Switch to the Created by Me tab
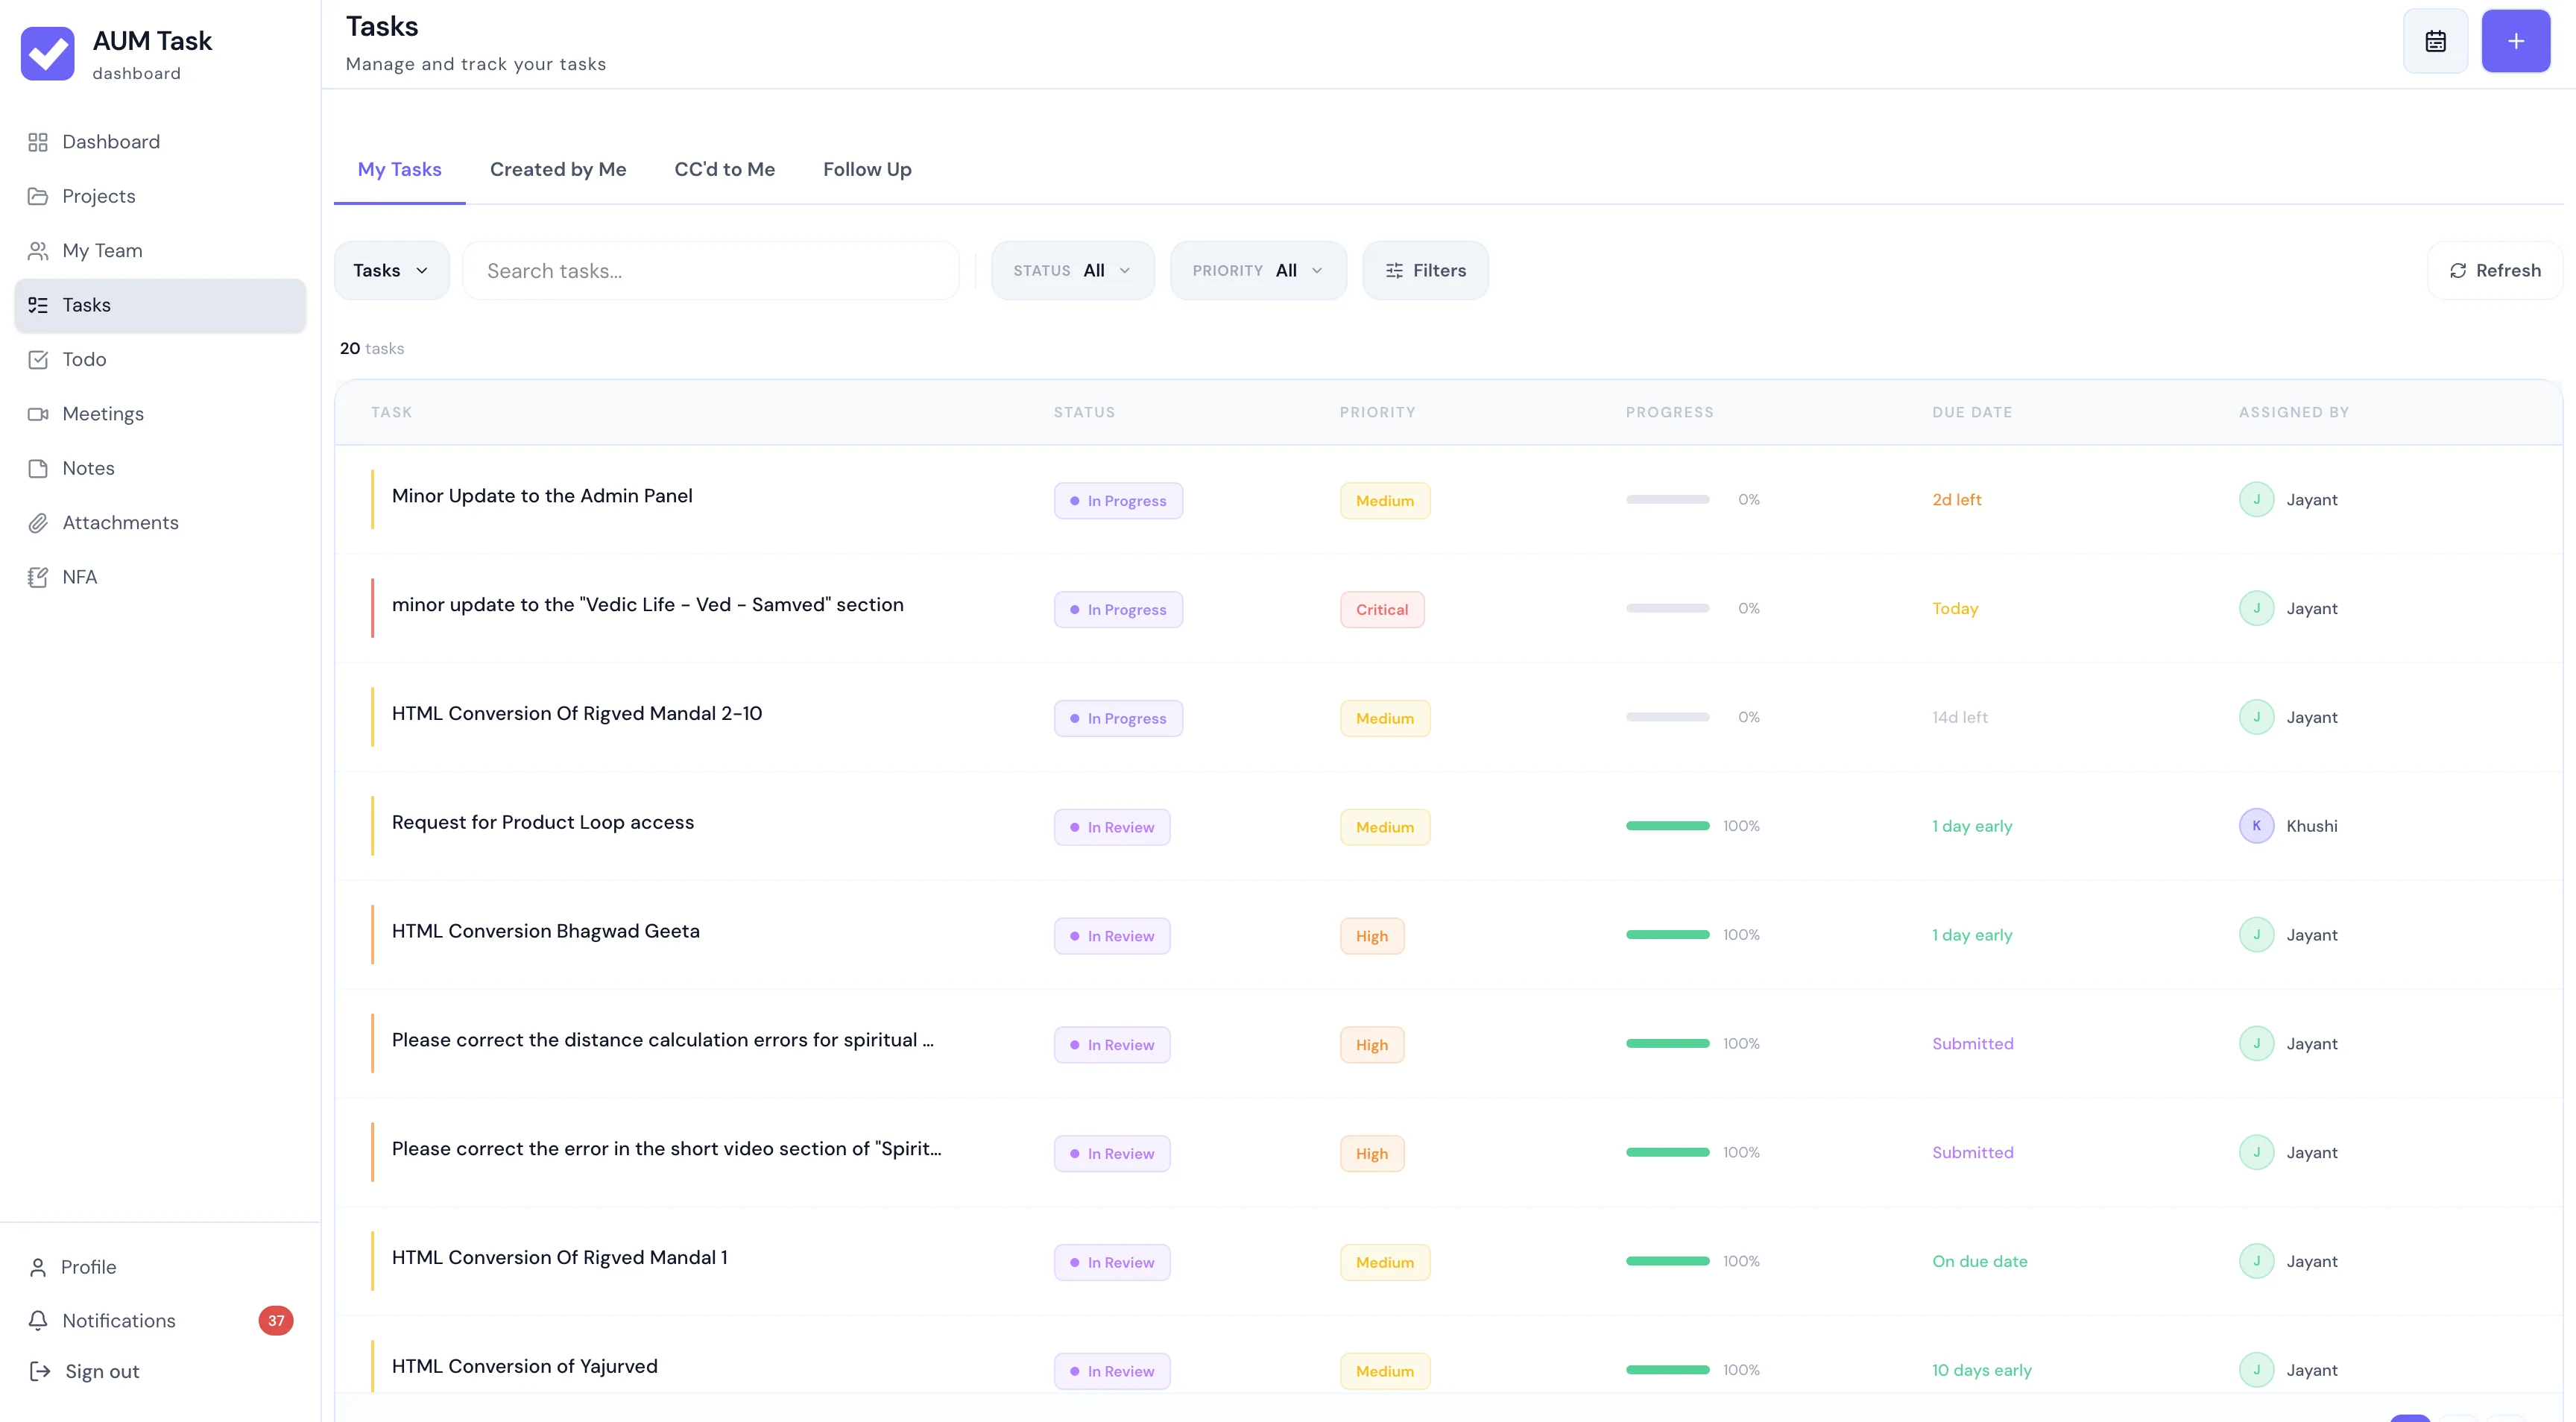This screenshot has width=2576, height=1422. [x=558, y=170]
